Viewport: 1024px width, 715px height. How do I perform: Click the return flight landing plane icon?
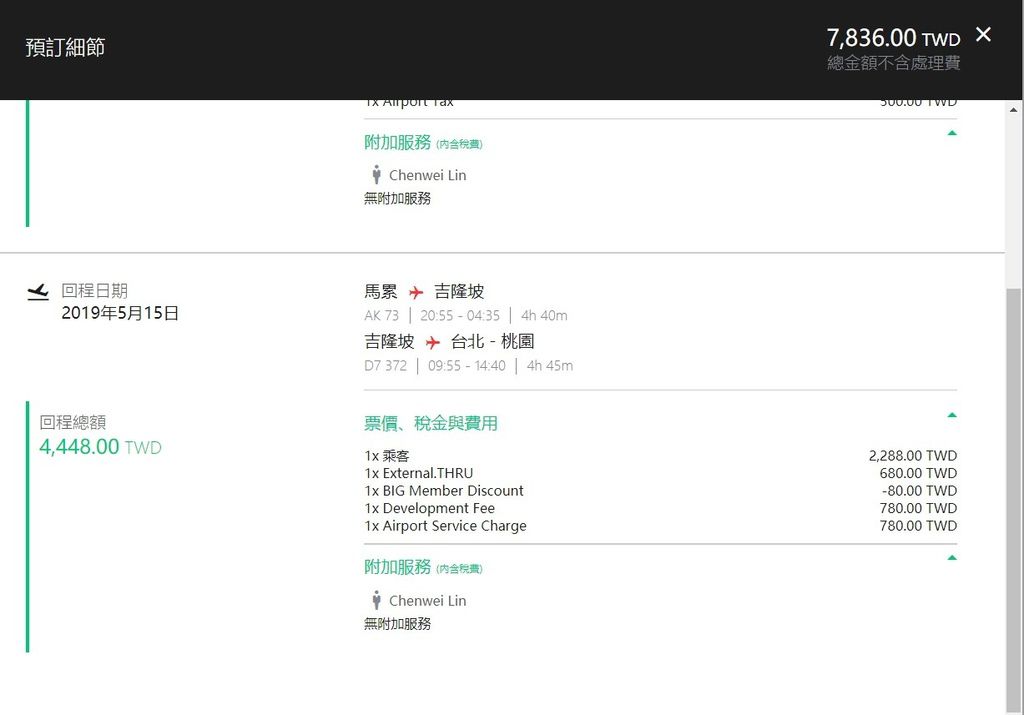click(38, 292)
